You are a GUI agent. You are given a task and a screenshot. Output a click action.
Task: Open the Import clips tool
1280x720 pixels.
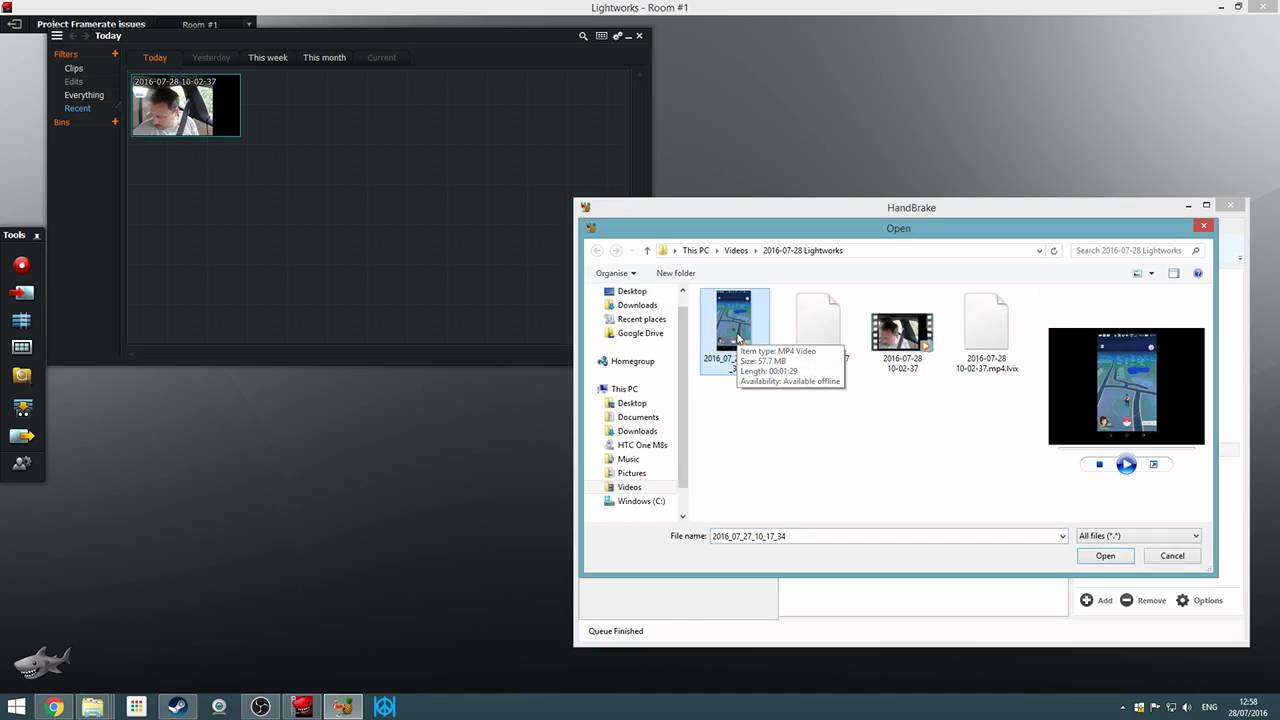[21, 292]
